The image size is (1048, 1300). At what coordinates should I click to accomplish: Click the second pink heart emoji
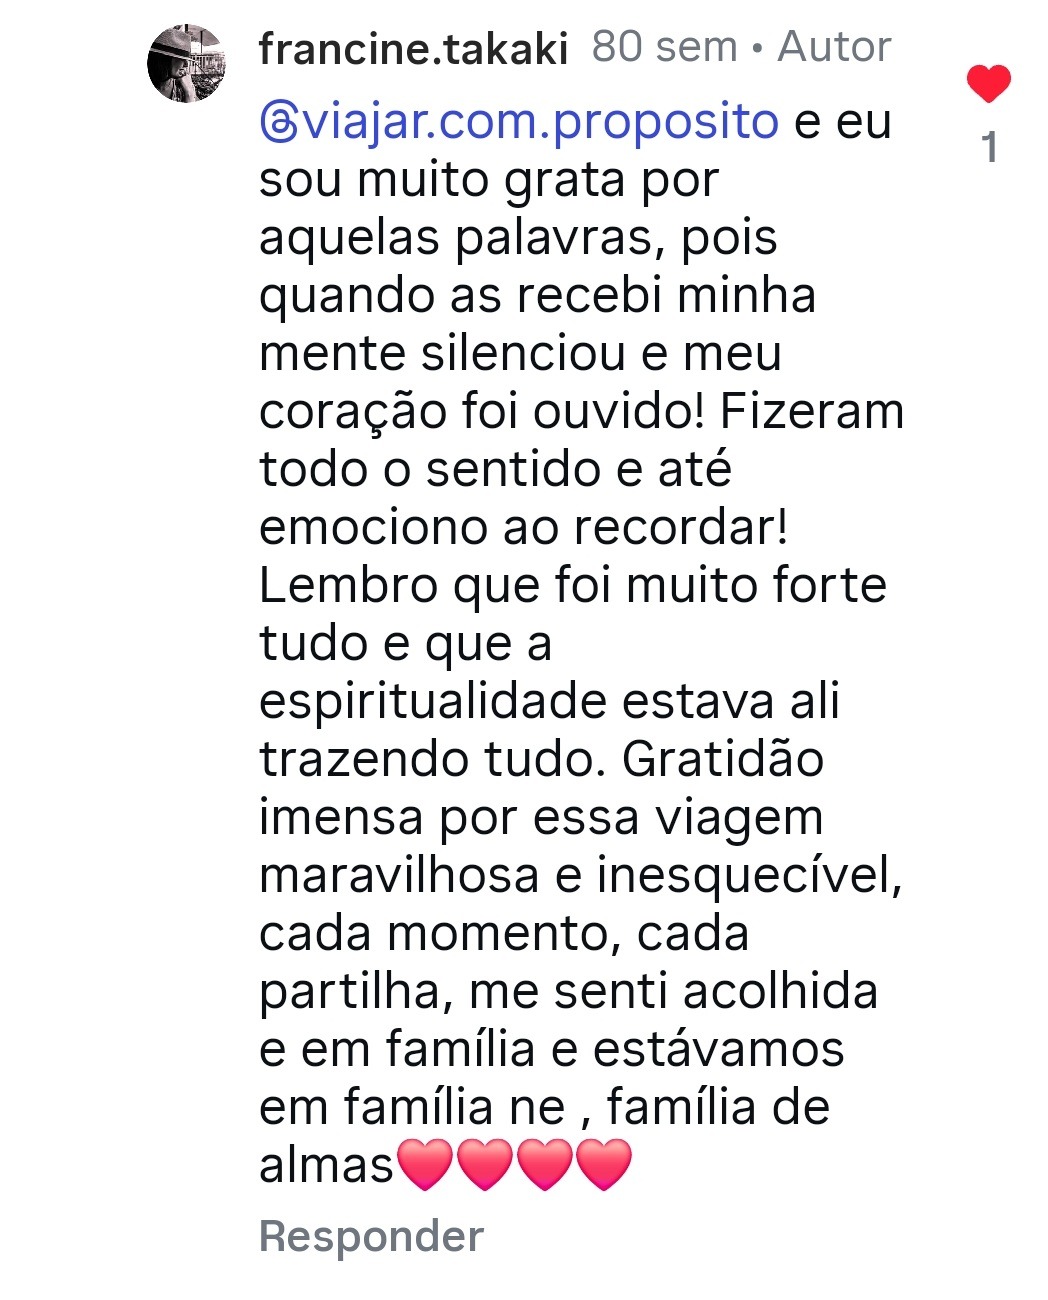coord(485,1165)
